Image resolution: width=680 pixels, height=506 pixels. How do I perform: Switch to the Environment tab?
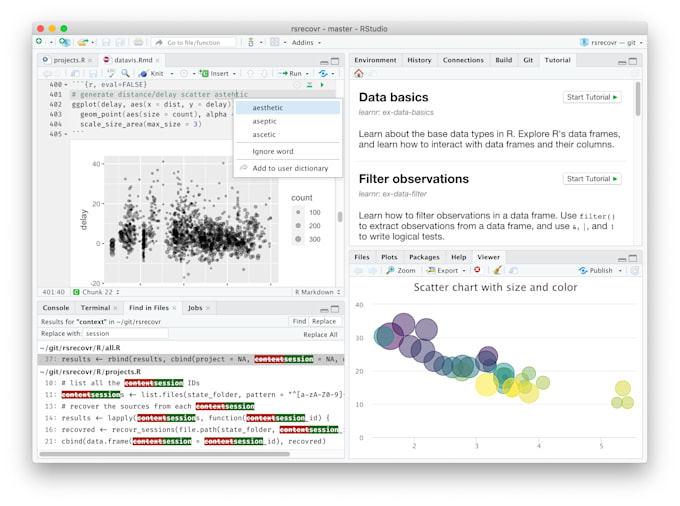375,60
